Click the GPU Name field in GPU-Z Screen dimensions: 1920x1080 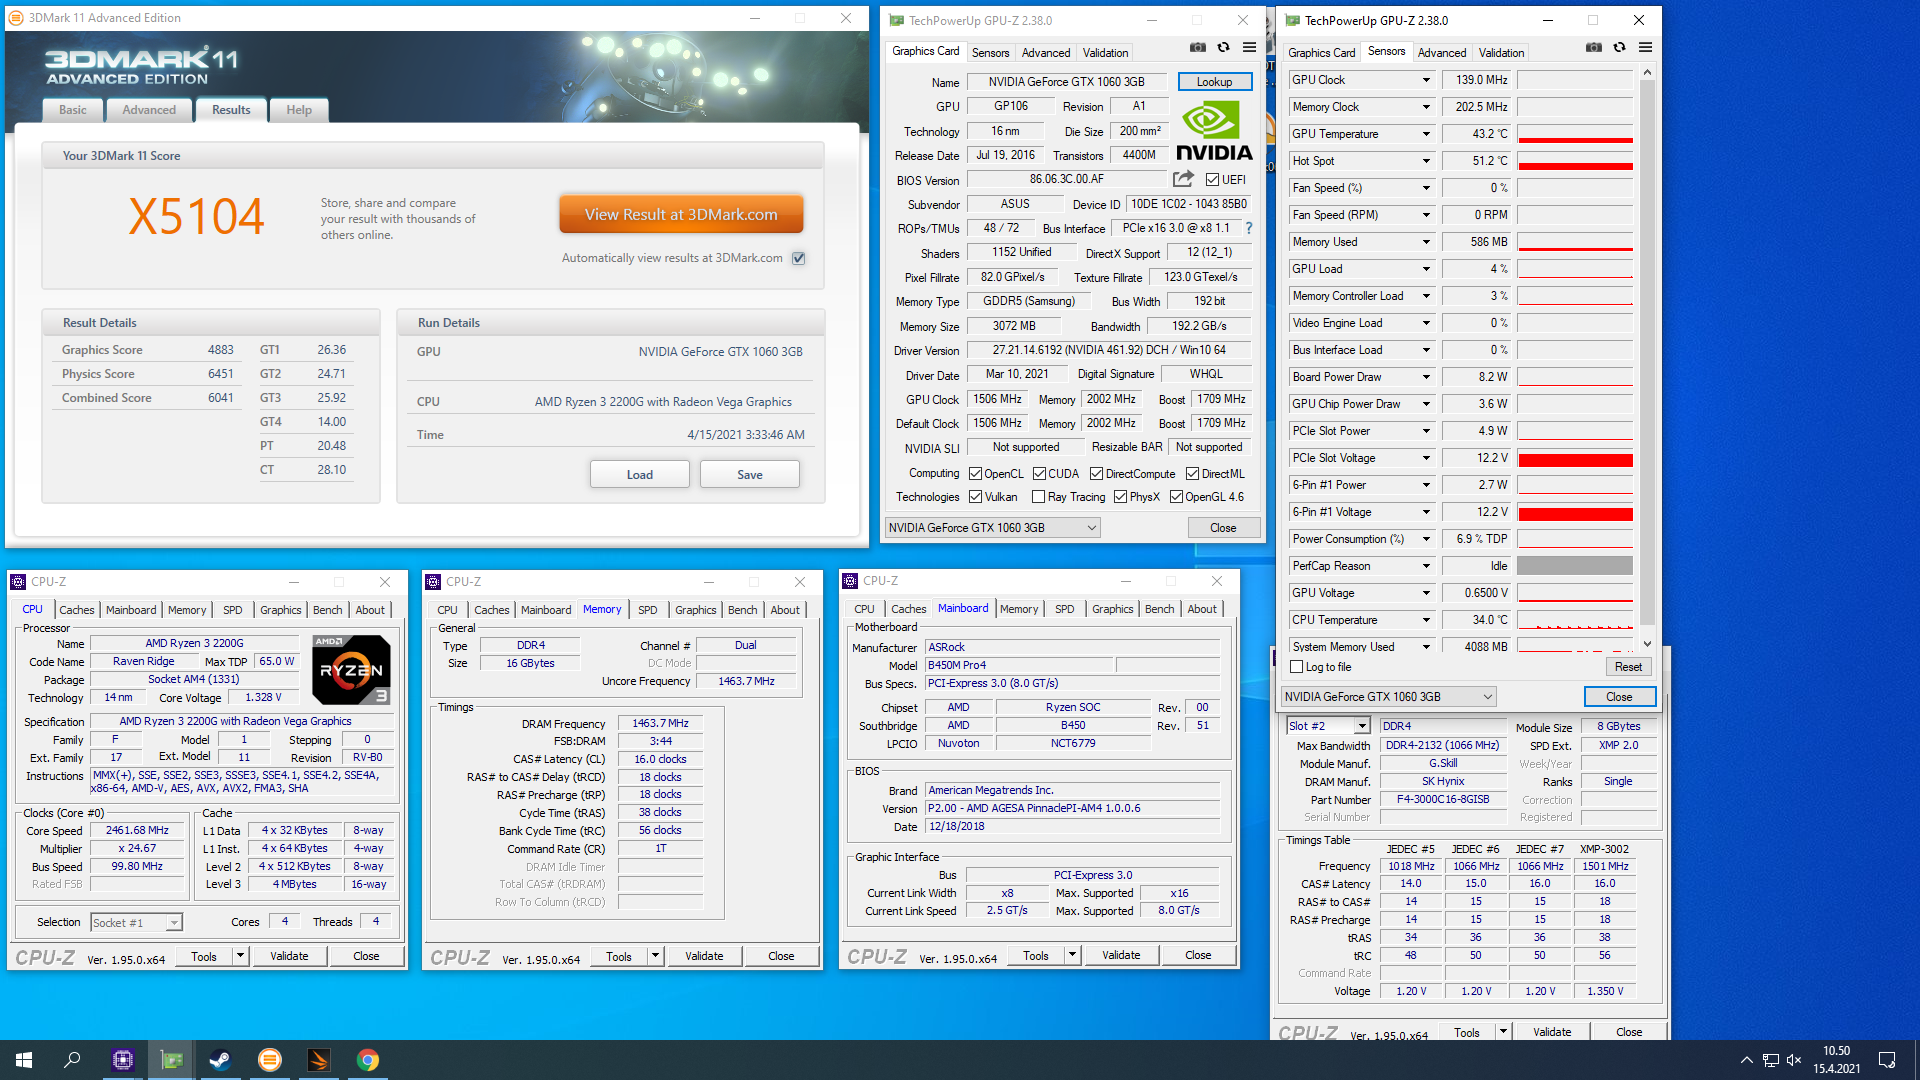(1067, 82)
